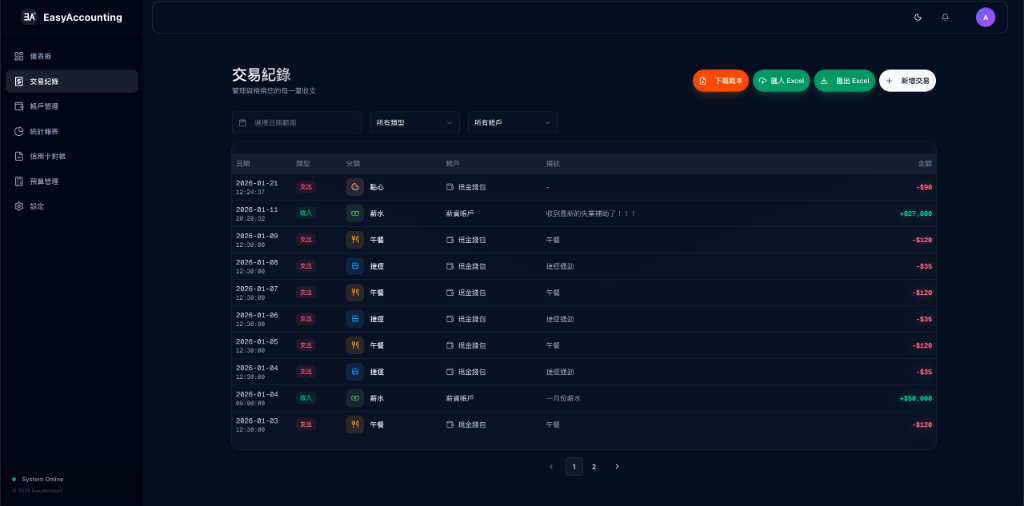Image resolution: width=1024 pixels, height=506 pixels.
Task: Go to the previous page with the left arrow
Action: pos(551,466)
